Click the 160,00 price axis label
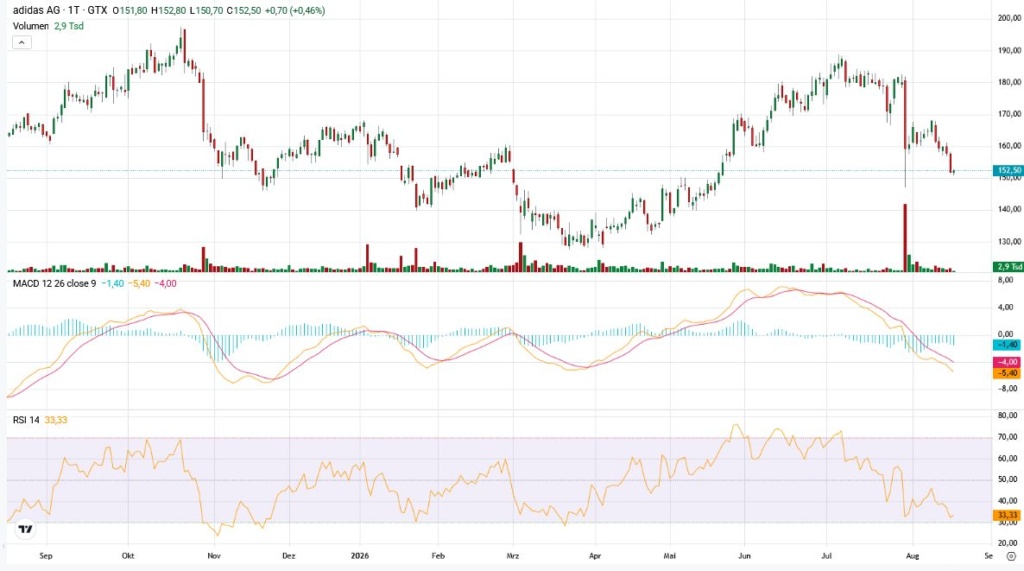Screen dimensions: 1024x571 click(x=1009, y=146)
